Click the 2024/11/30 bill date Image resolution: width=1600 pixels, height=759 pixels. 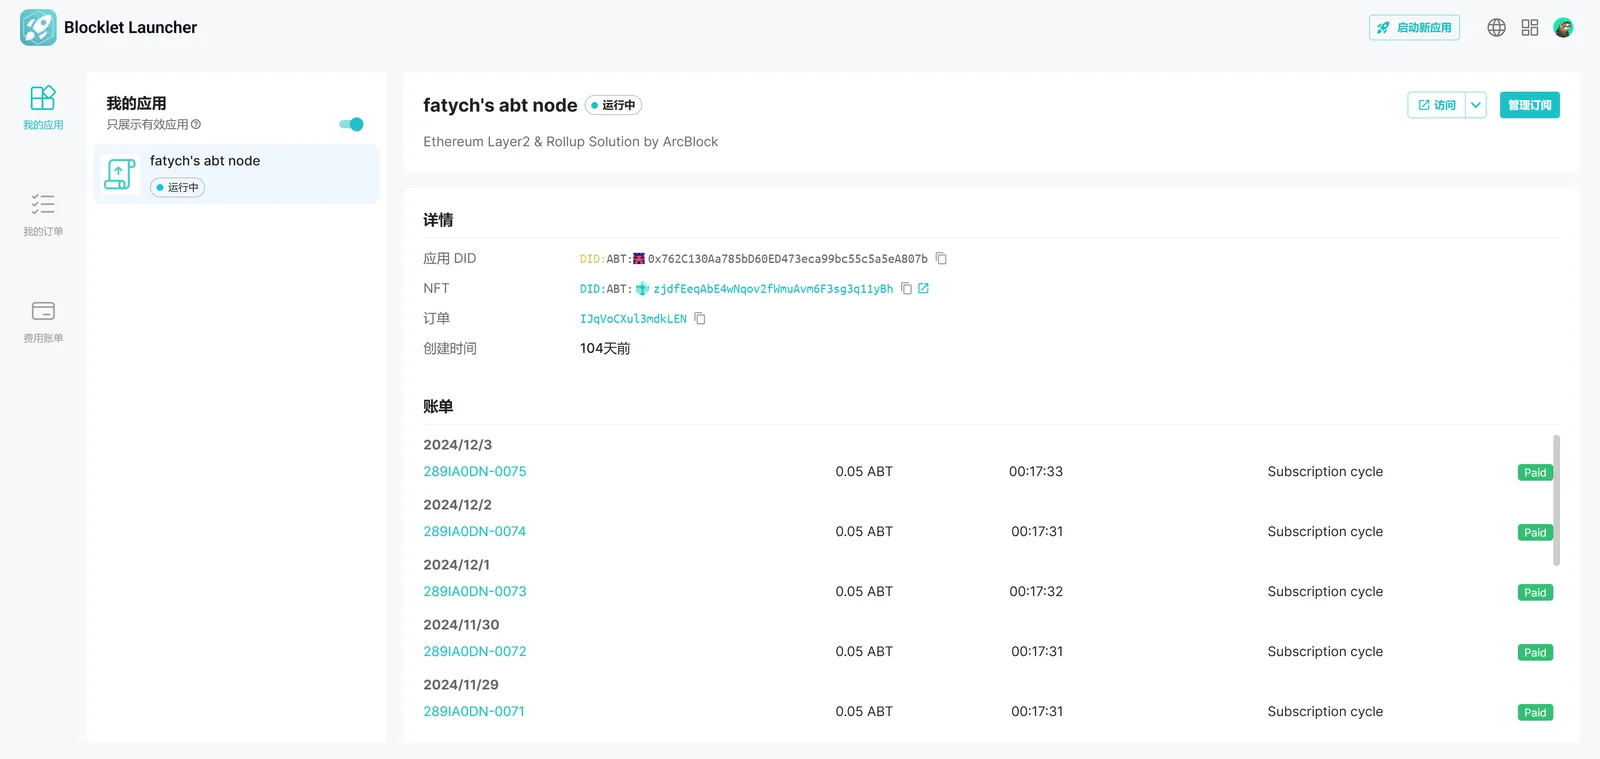coord(461,625)
